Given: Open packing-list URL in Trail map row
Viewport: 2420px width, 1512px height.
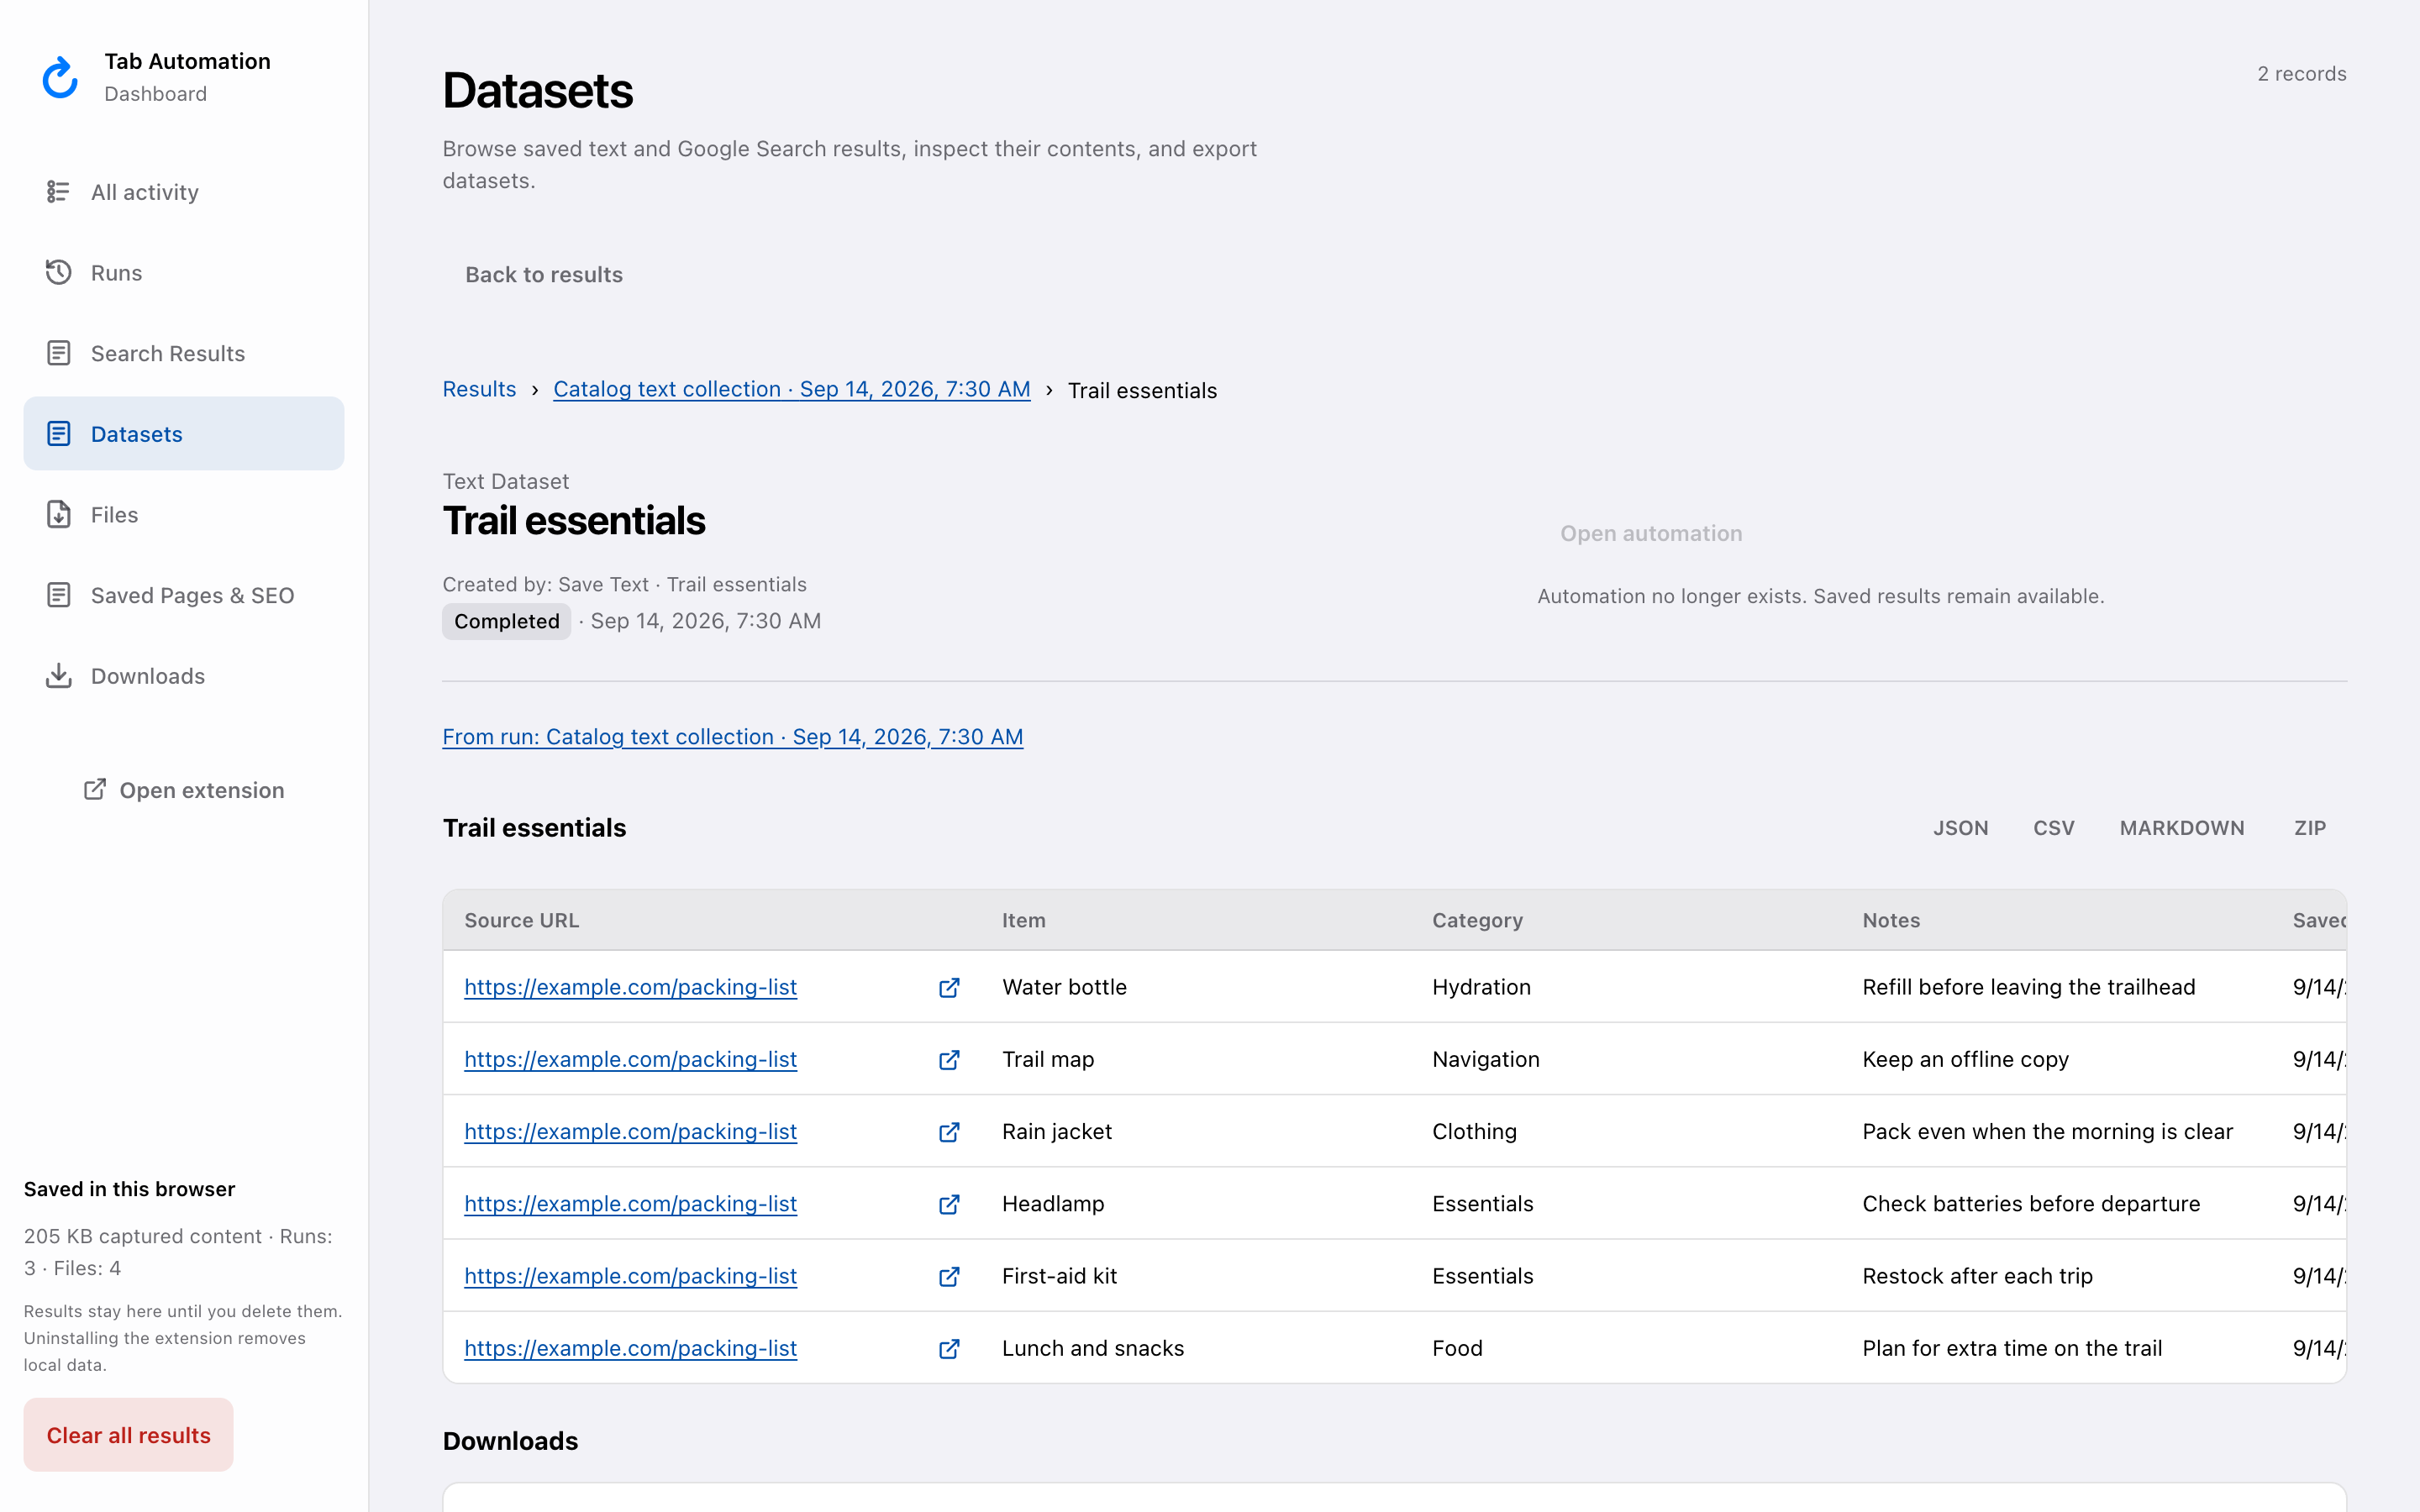Looking at the screenshot, I should (630, 1059).
